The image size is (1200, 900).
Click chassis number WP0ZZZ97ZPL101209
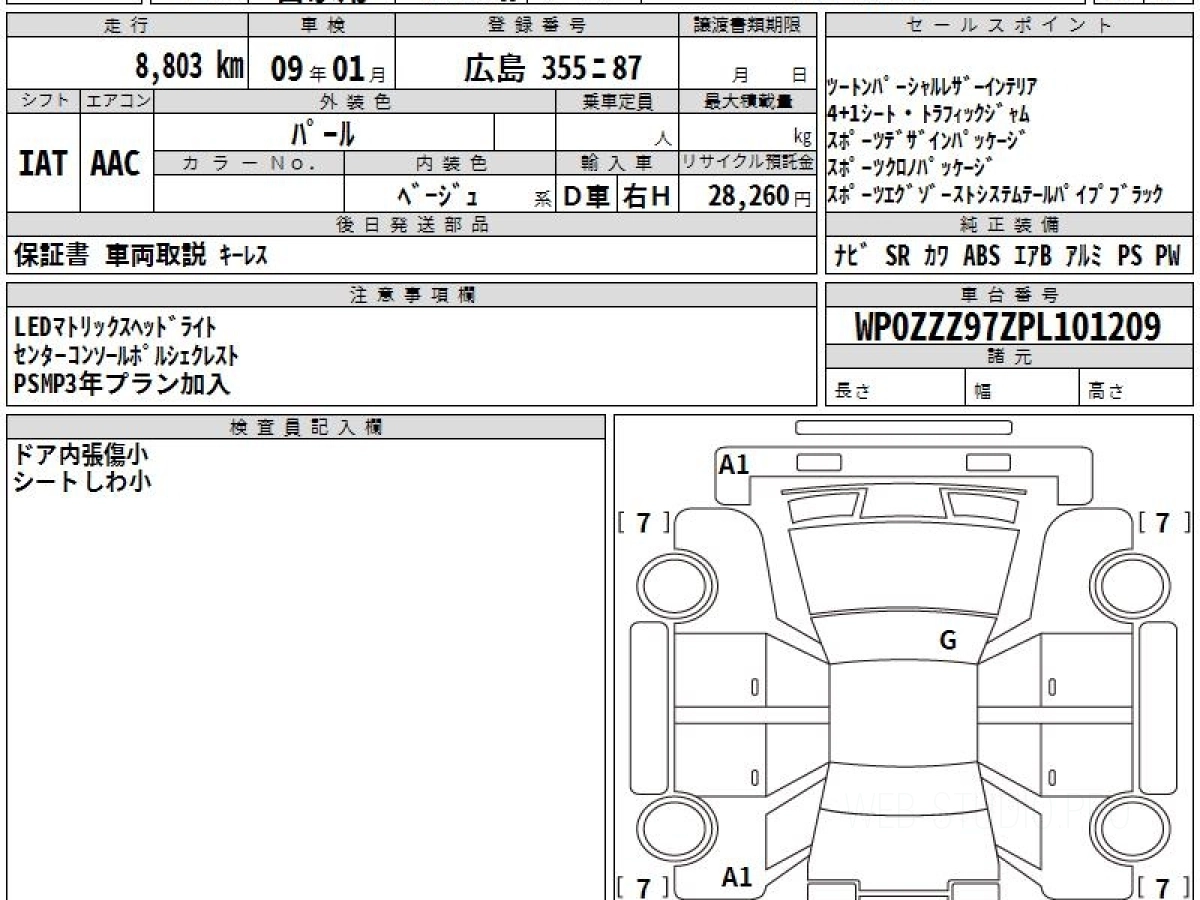pyautogui.click(x=1008, y=326)
